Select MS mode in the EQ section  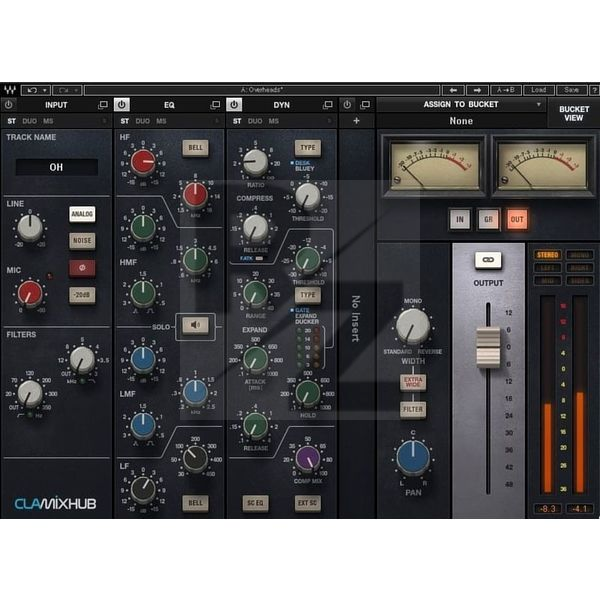pyautogui.click(x=161, y=121)
